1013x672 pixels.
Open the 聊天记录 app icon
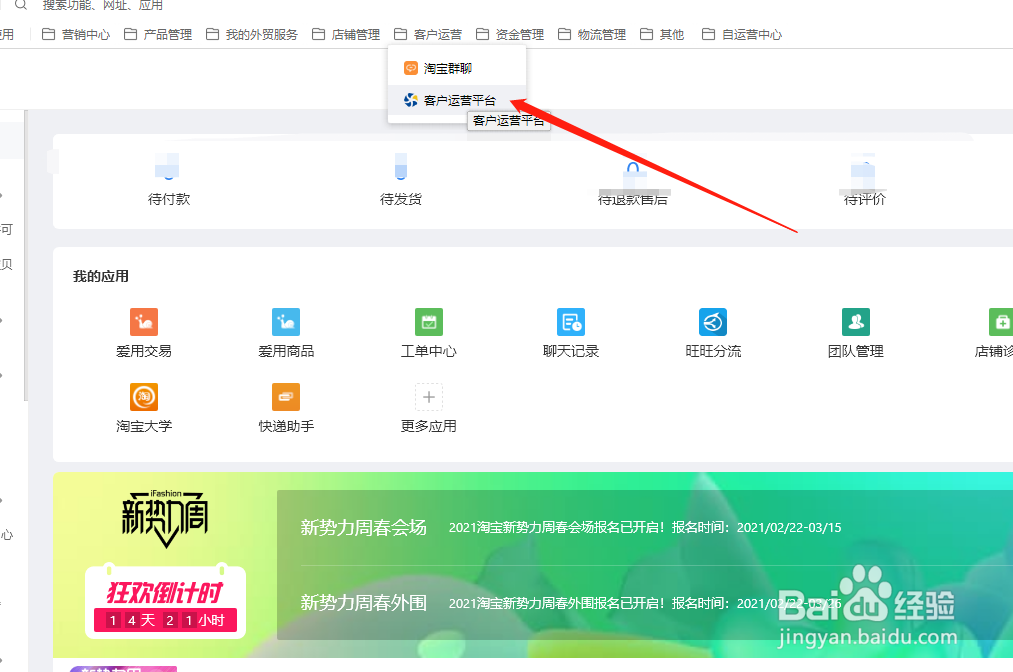click(x=571, y=322)
